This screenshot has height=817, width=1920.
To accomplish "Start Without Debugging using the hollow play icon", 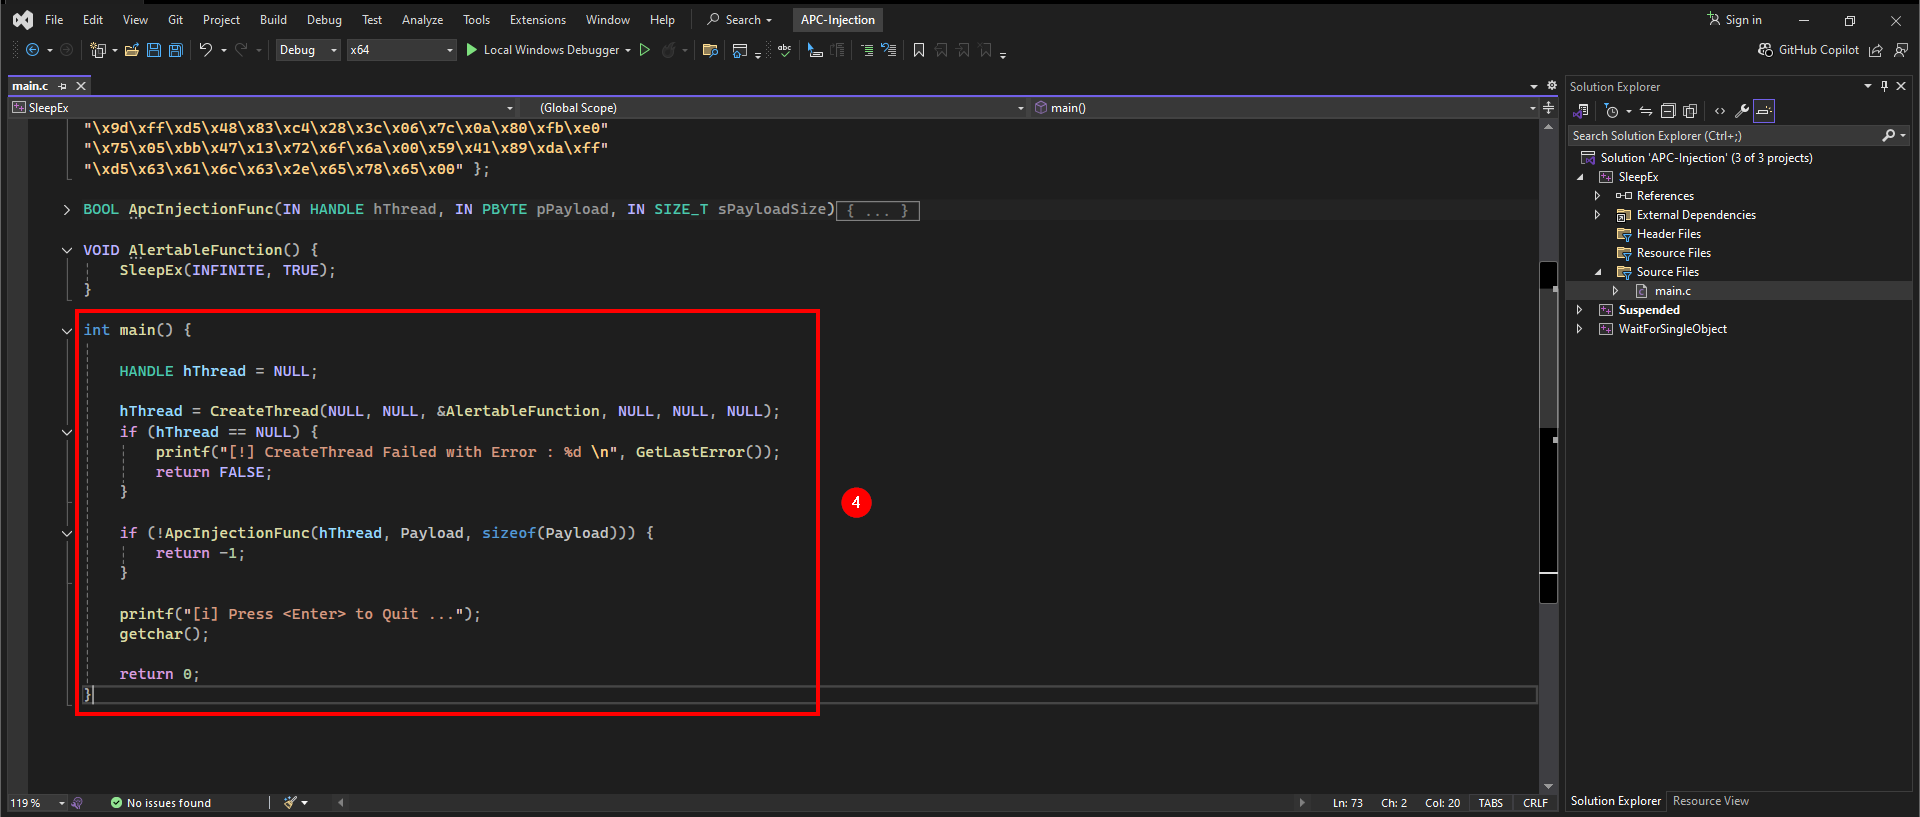I will coord(645,50).
